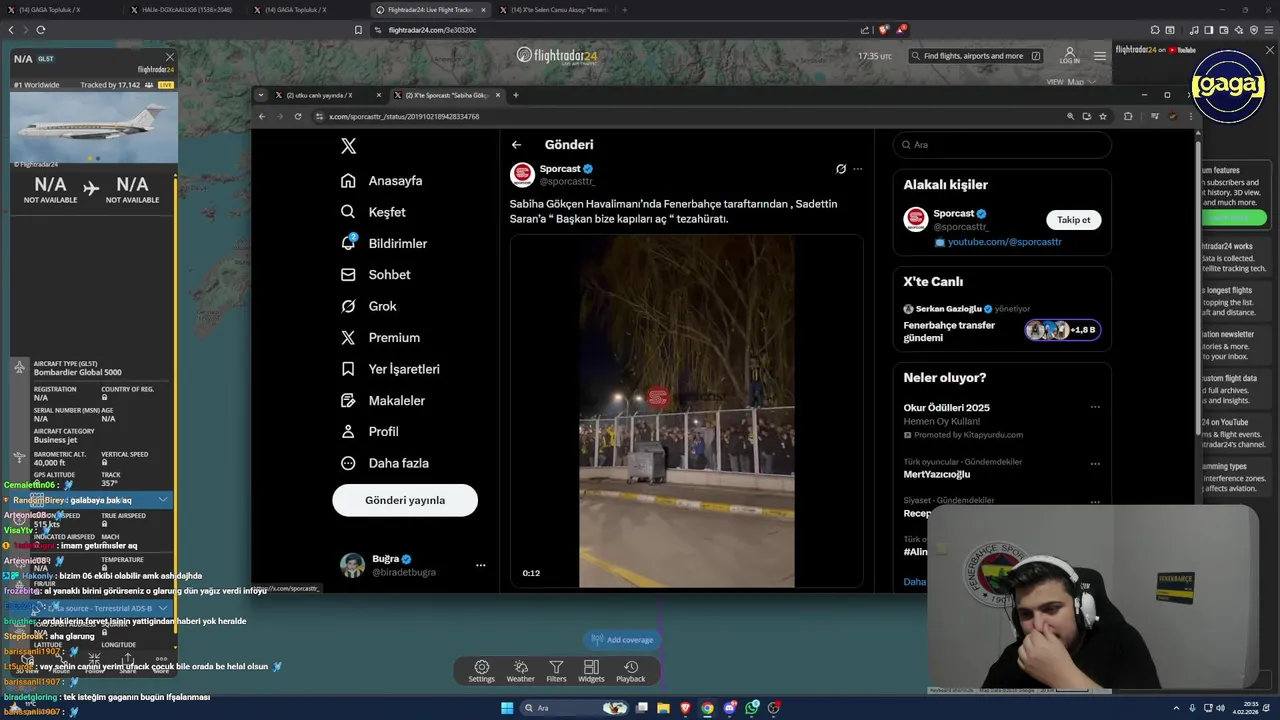This screenshot has height=720, width=1280.
Task: Play the Sabiha Gökçen tweet video
Action: pyautogui.click(x=687, y=411)
